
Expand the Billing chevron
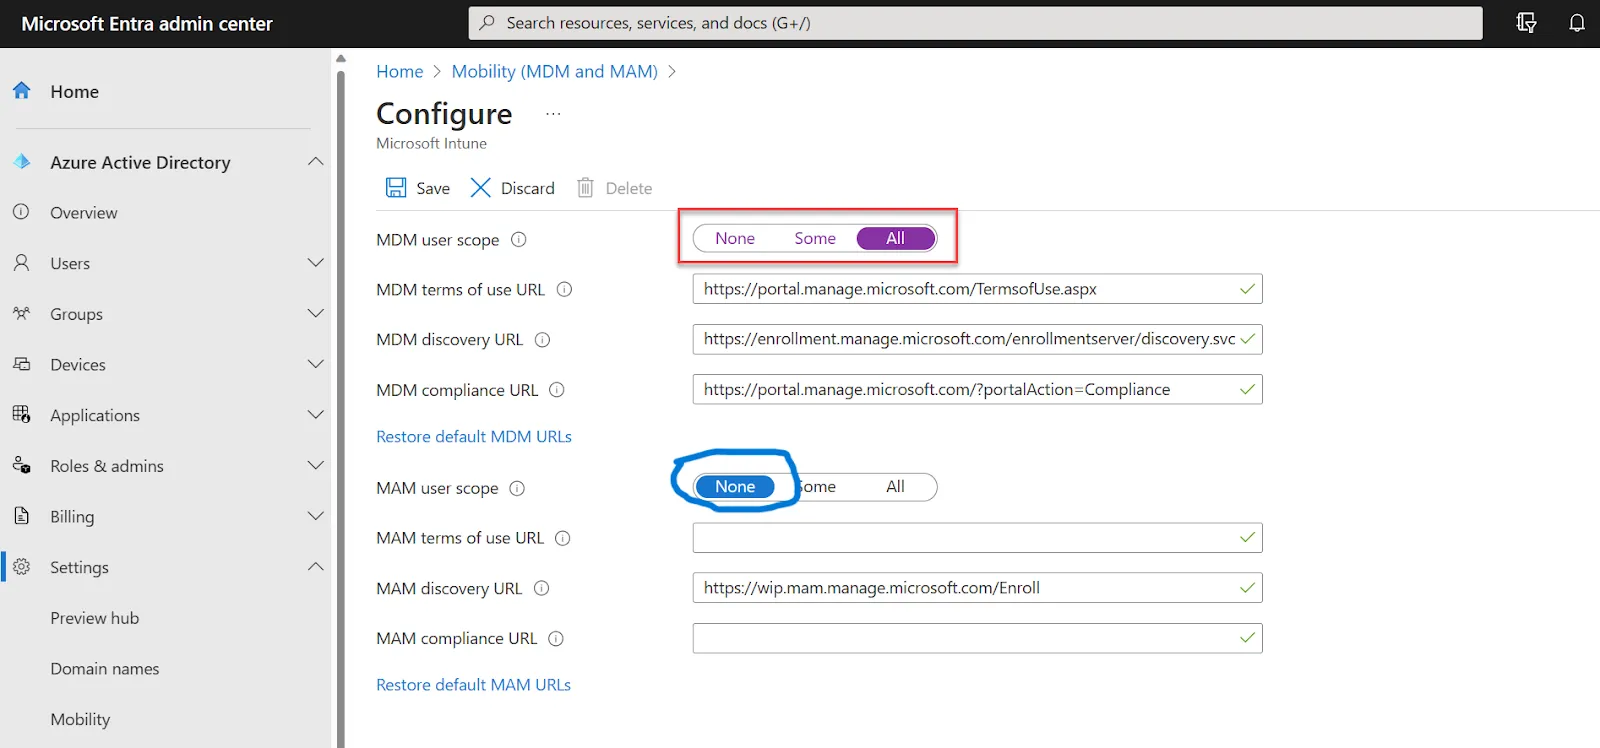(x=316, y=516)
